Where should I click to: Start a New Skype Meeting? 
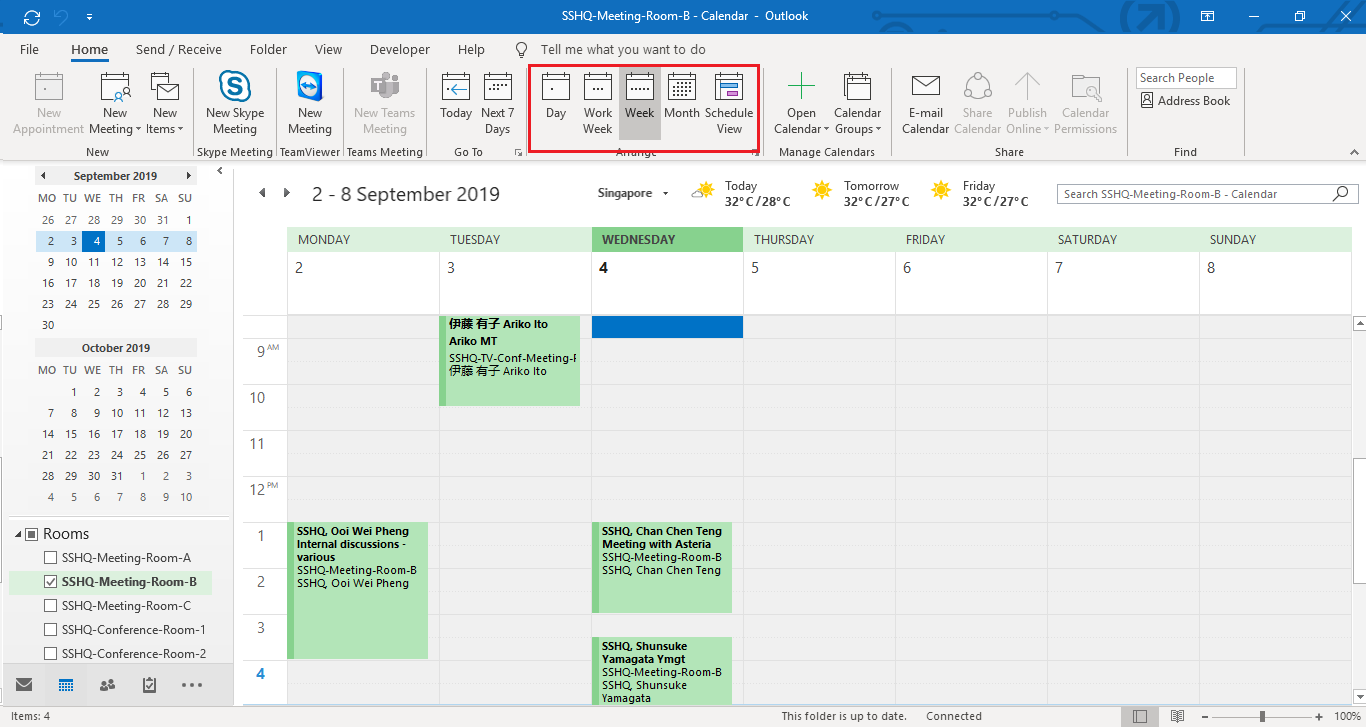point(235,104)
